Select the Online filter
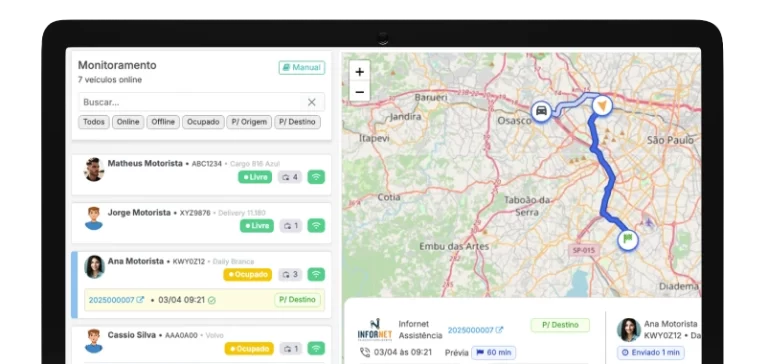This screenshot has width=768, height=364. pyautogui.click(x=128, y=122)
